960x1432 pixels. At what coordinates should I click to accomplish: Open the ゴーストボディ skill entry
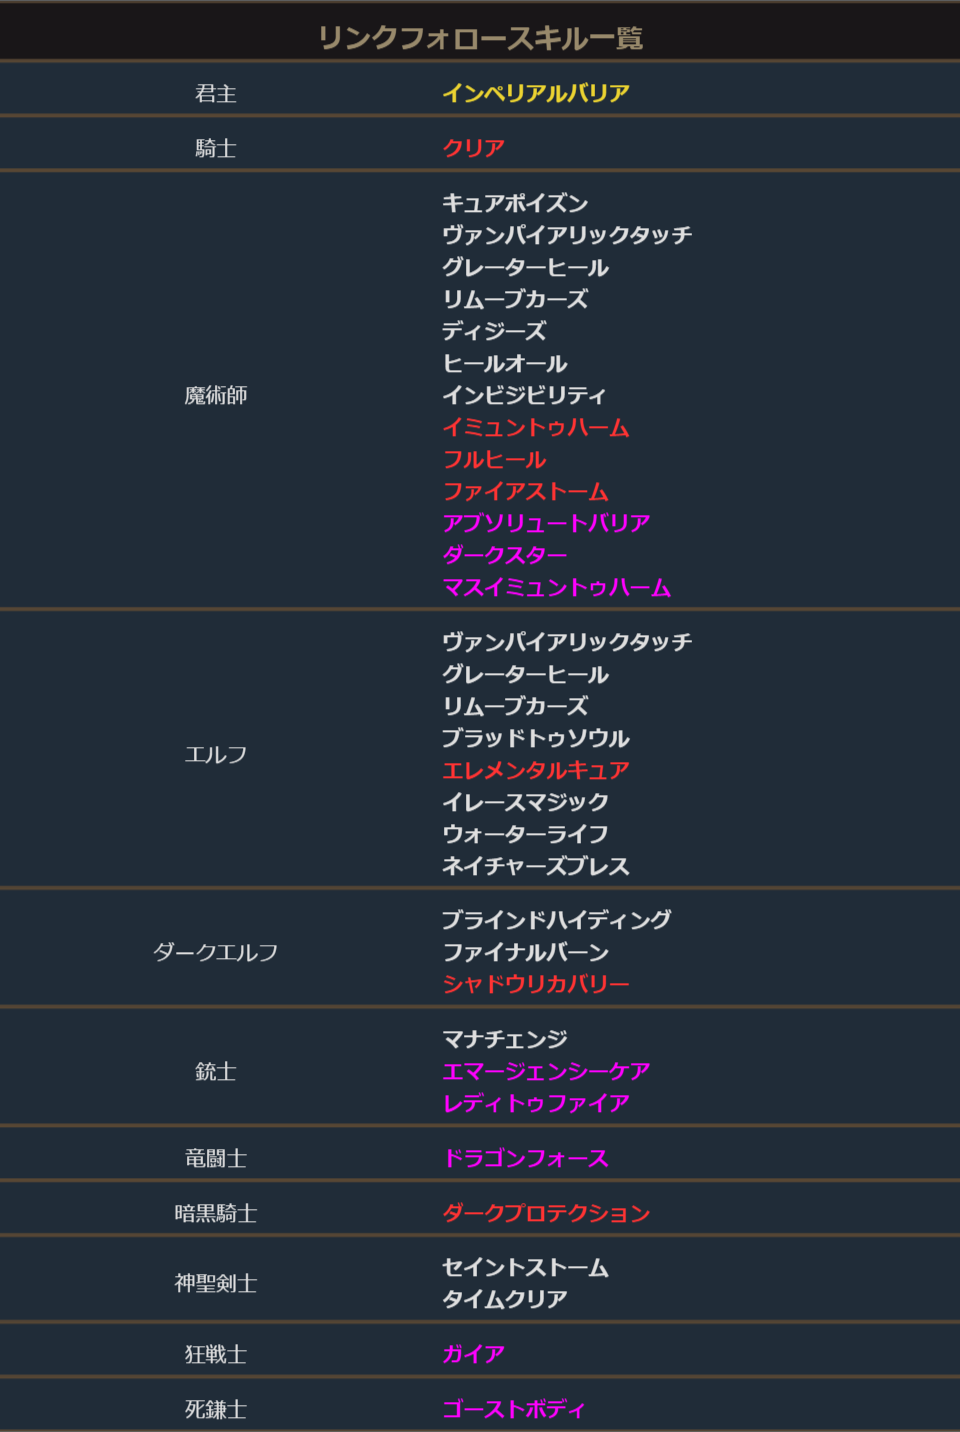pos(514,1409)
